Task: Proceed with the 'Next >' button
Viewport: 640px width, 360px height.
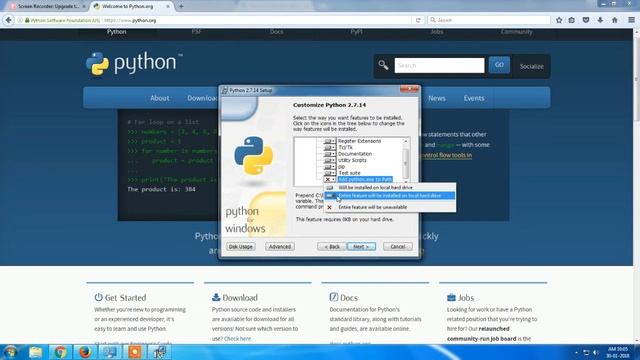Action: point(361,247)
